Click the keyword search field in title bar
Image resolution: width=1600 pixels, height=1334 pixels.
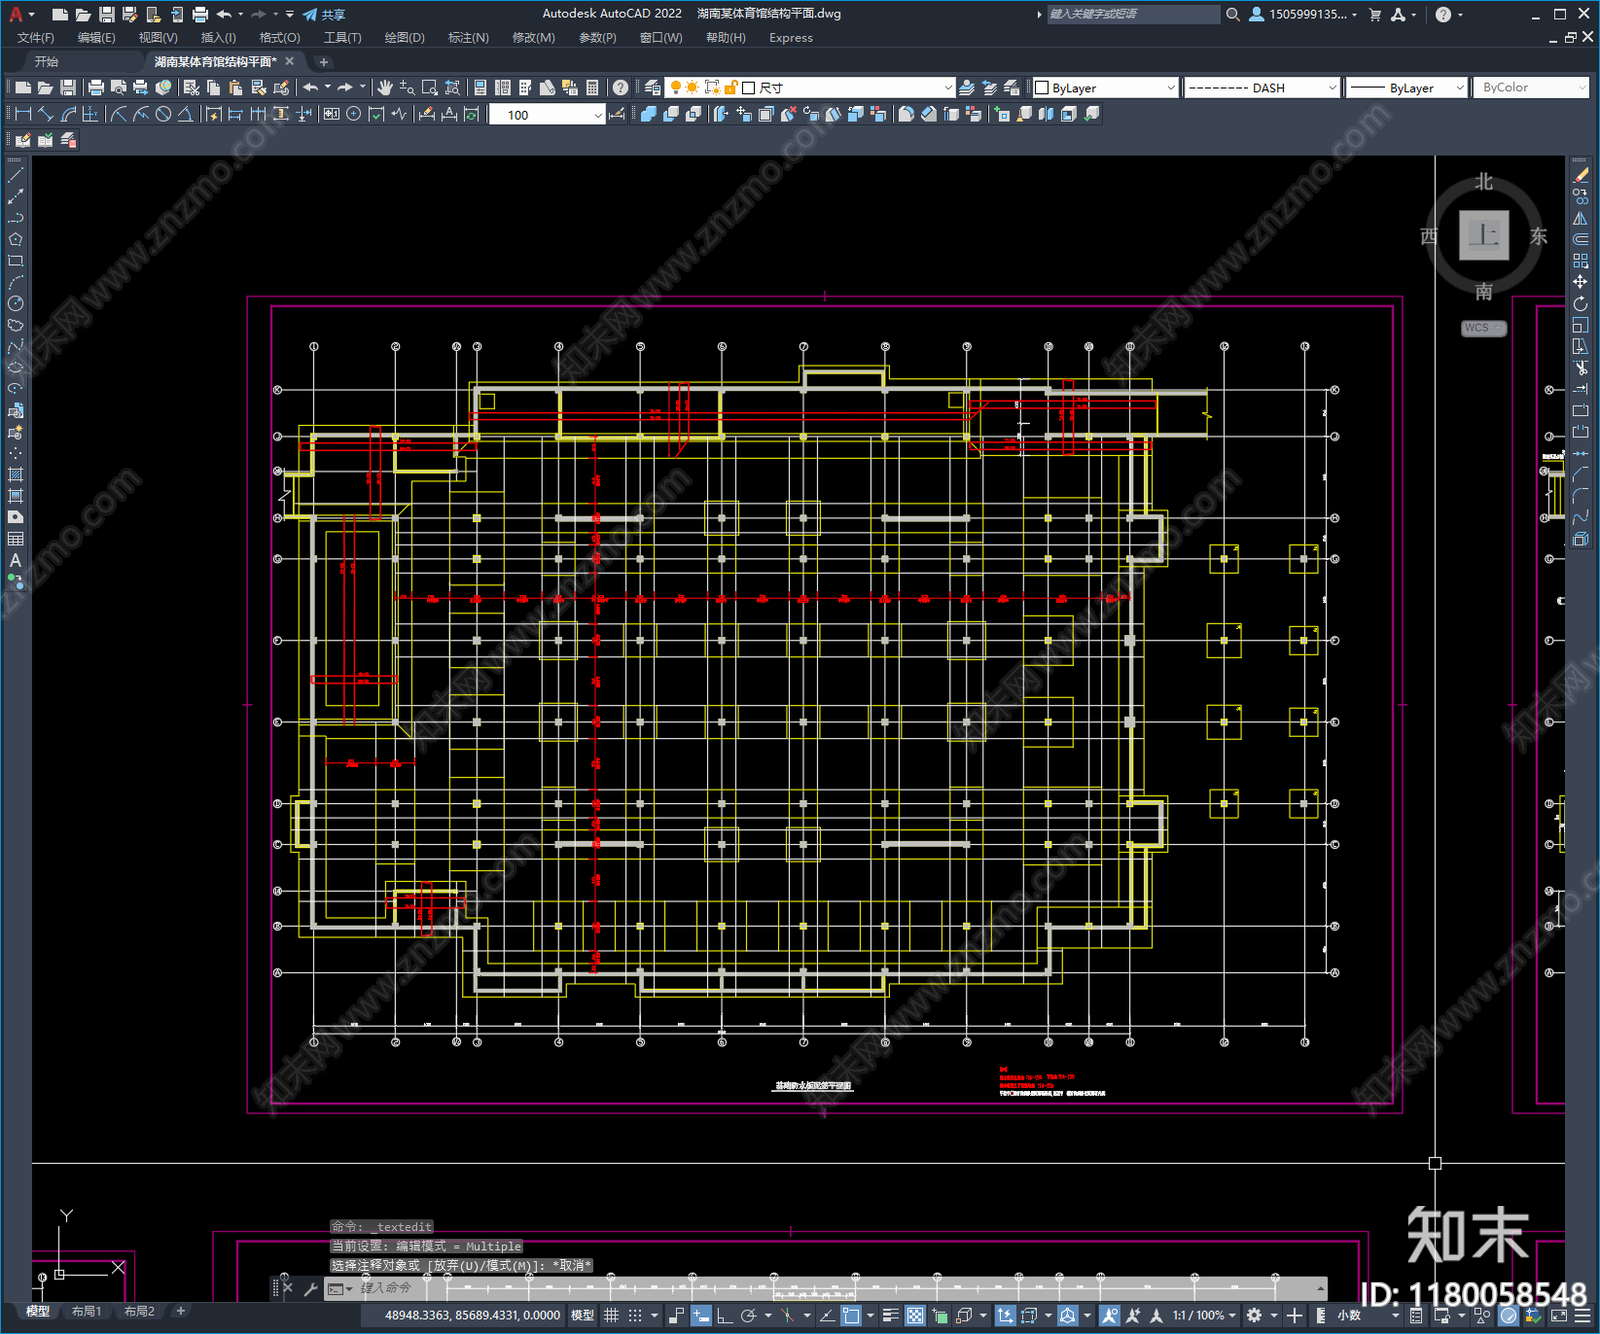(1133, 14)
